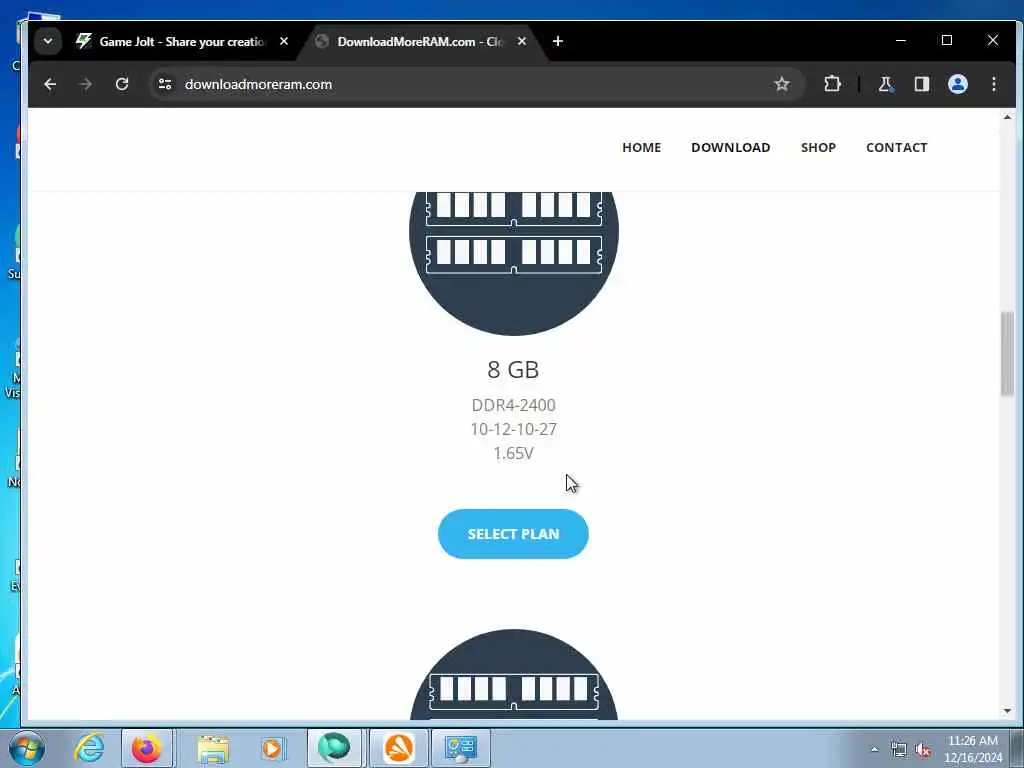Click the page vertical scrollbar thumb
This screenshot has height=768, width=1024.
click(1007, 353)
